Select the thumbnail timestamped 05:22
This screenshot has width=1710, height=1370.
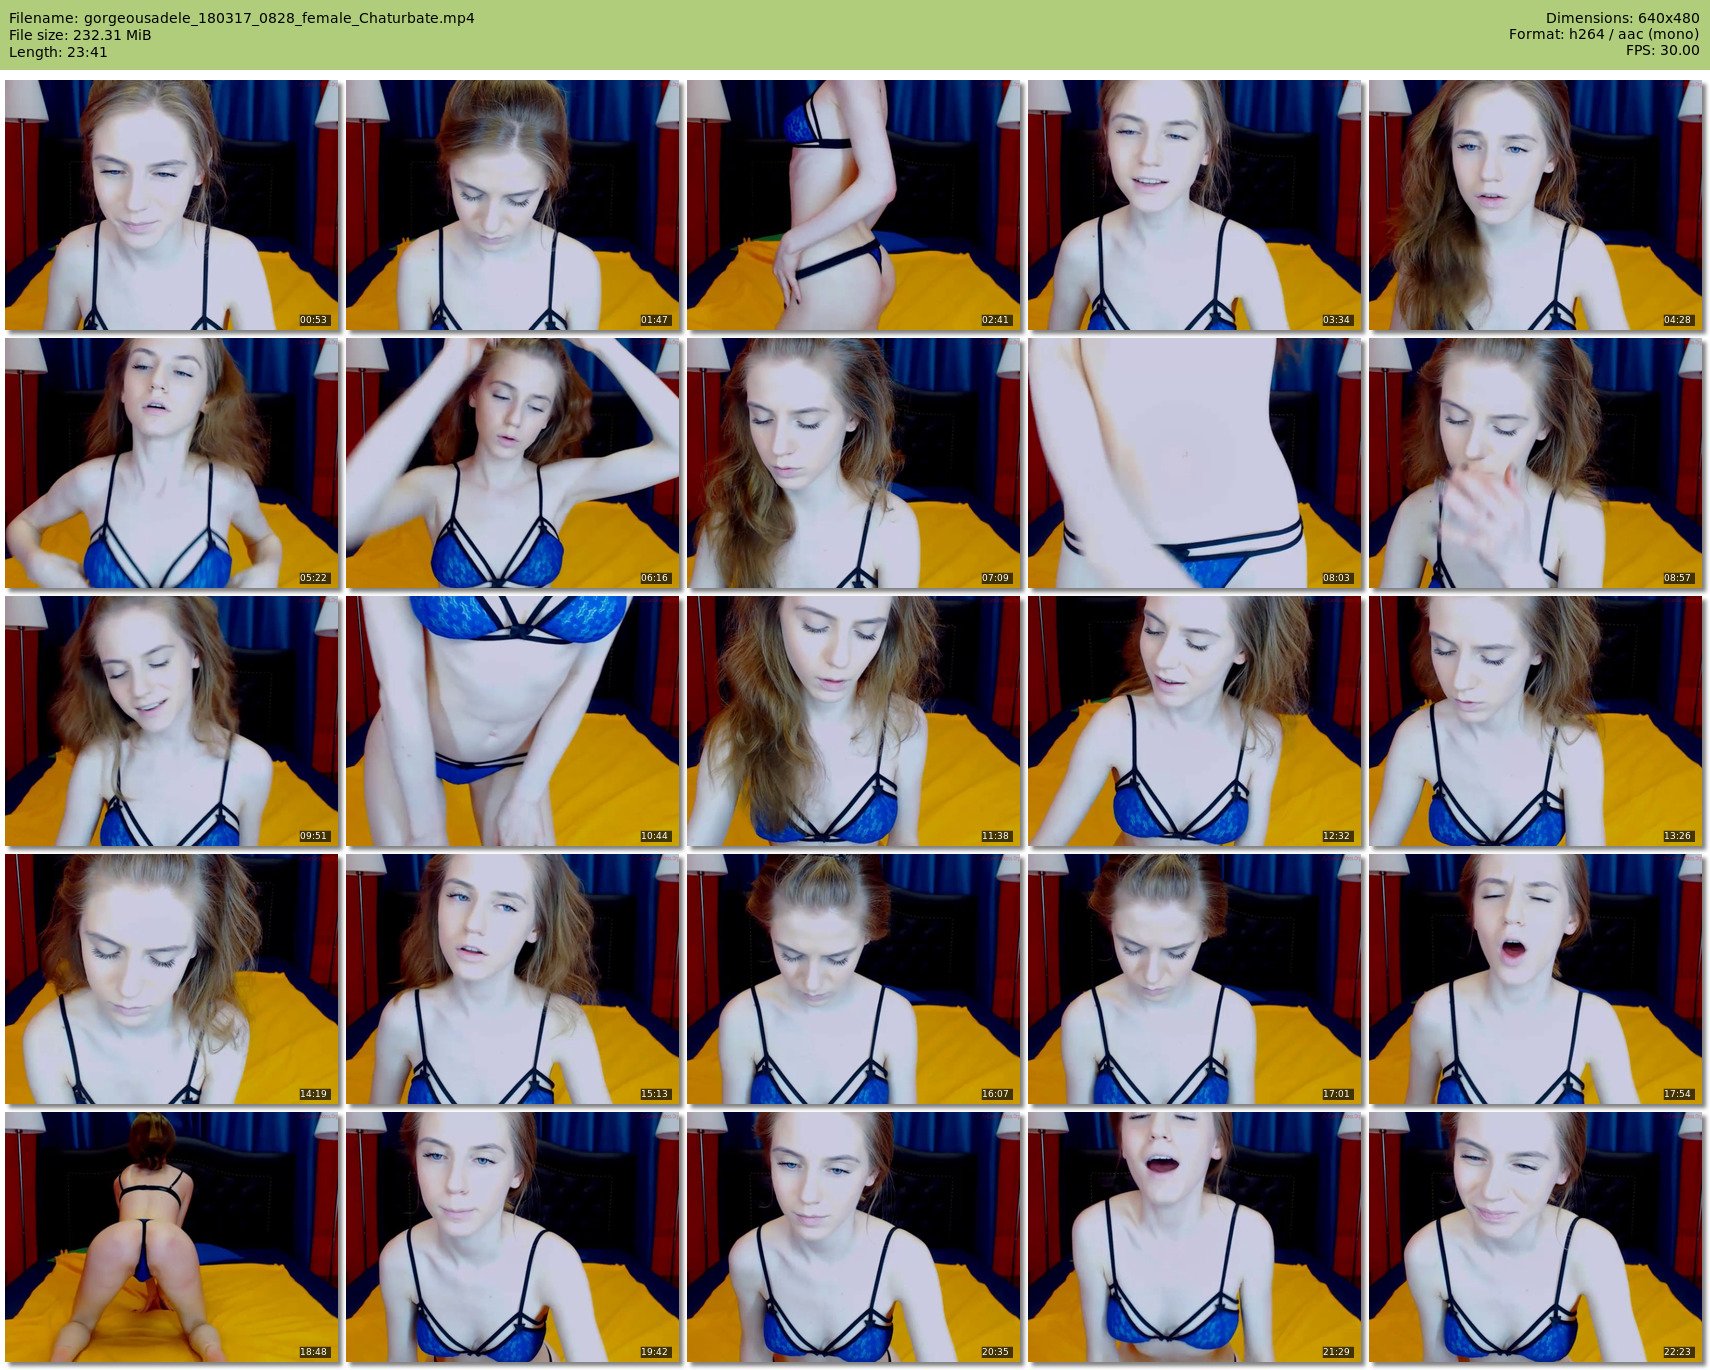tap(171, 463)
